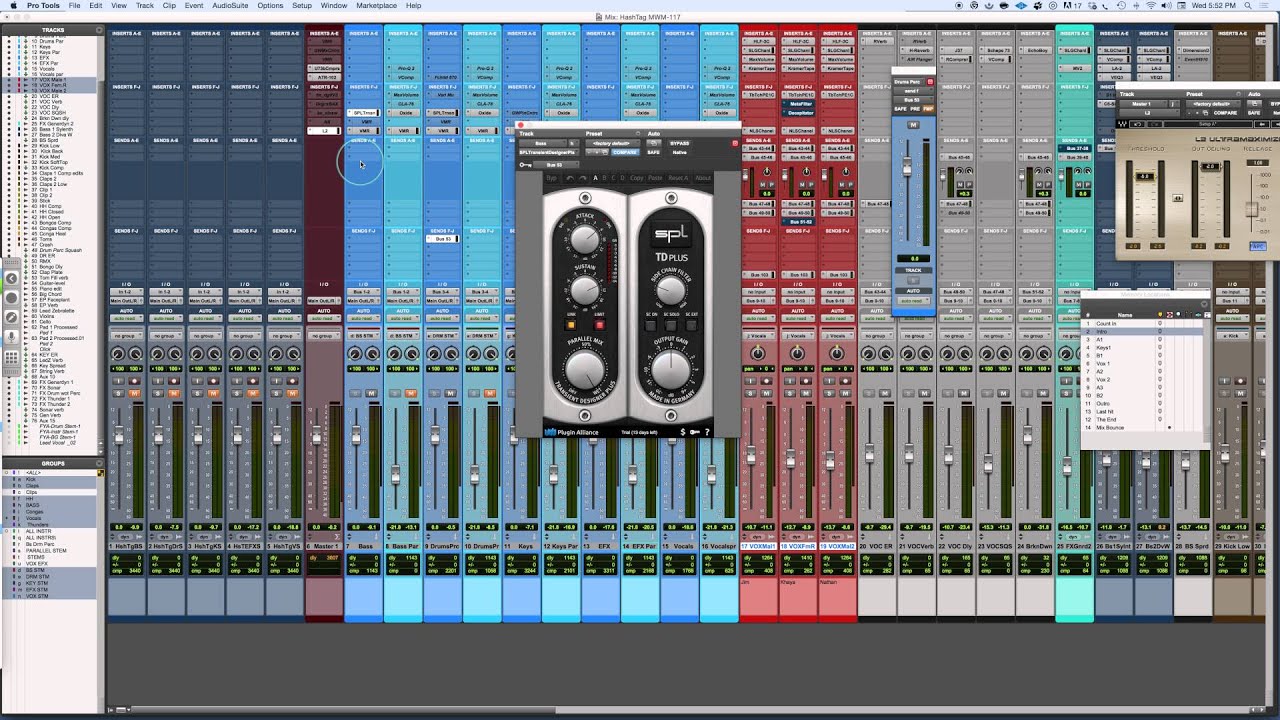Toggle the PRE button on Drums Parc send
Image resolution: width=1280 pixels, height=720 pixels.
(914, 108)
